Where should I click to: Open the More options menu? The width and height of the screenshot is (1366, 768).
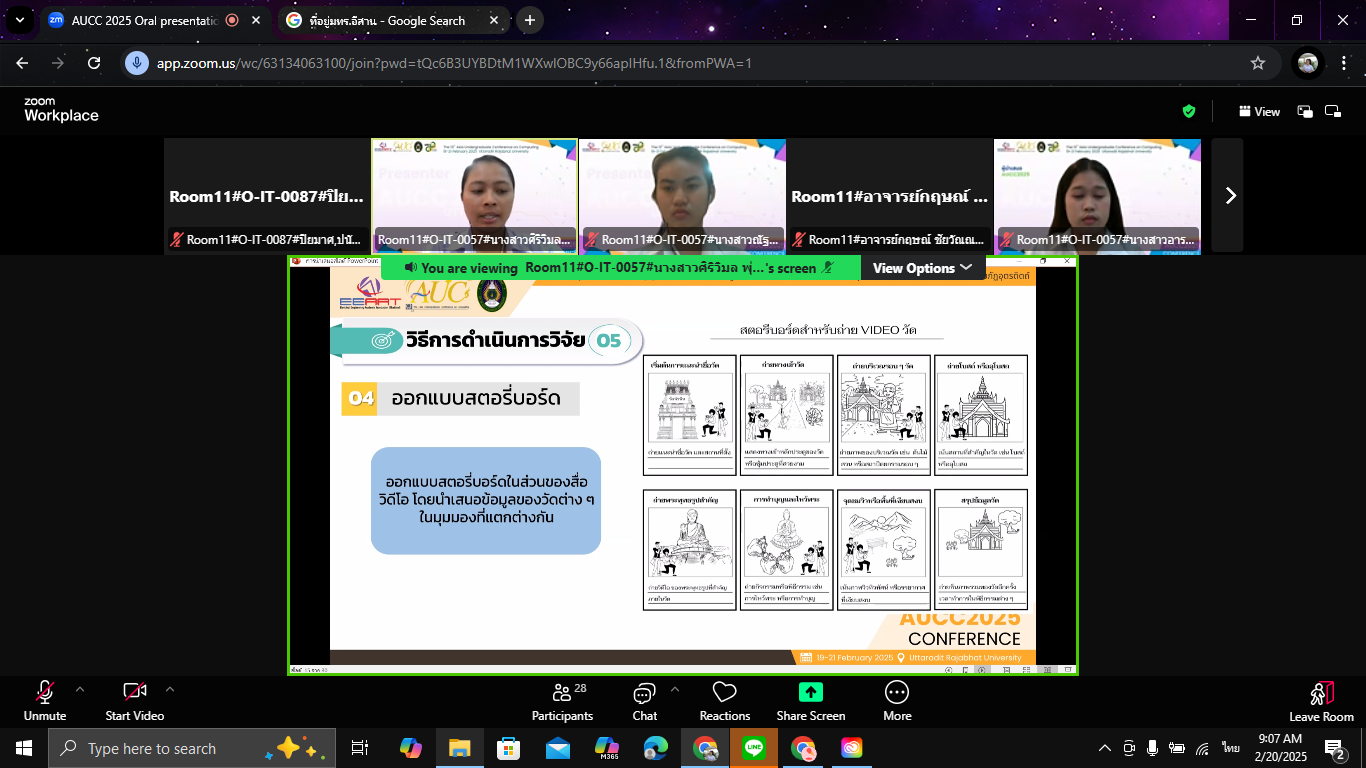click(x=897, y=700)
